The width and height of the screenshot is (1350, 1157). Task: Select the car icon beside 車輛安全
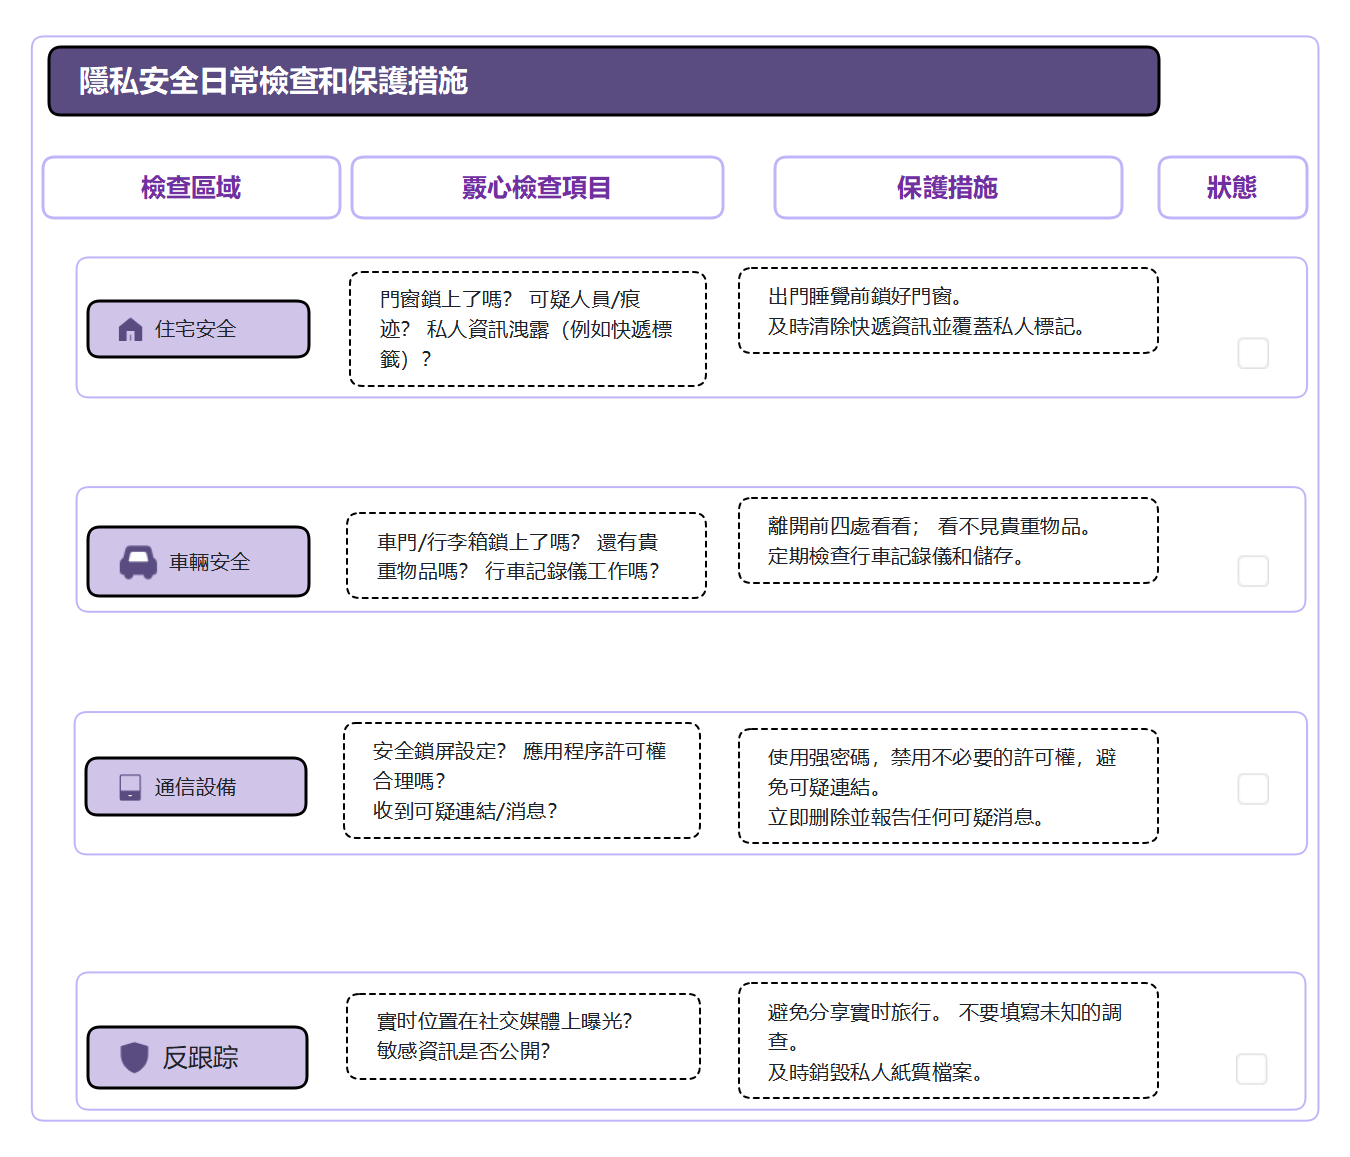[x=136, y=561]
